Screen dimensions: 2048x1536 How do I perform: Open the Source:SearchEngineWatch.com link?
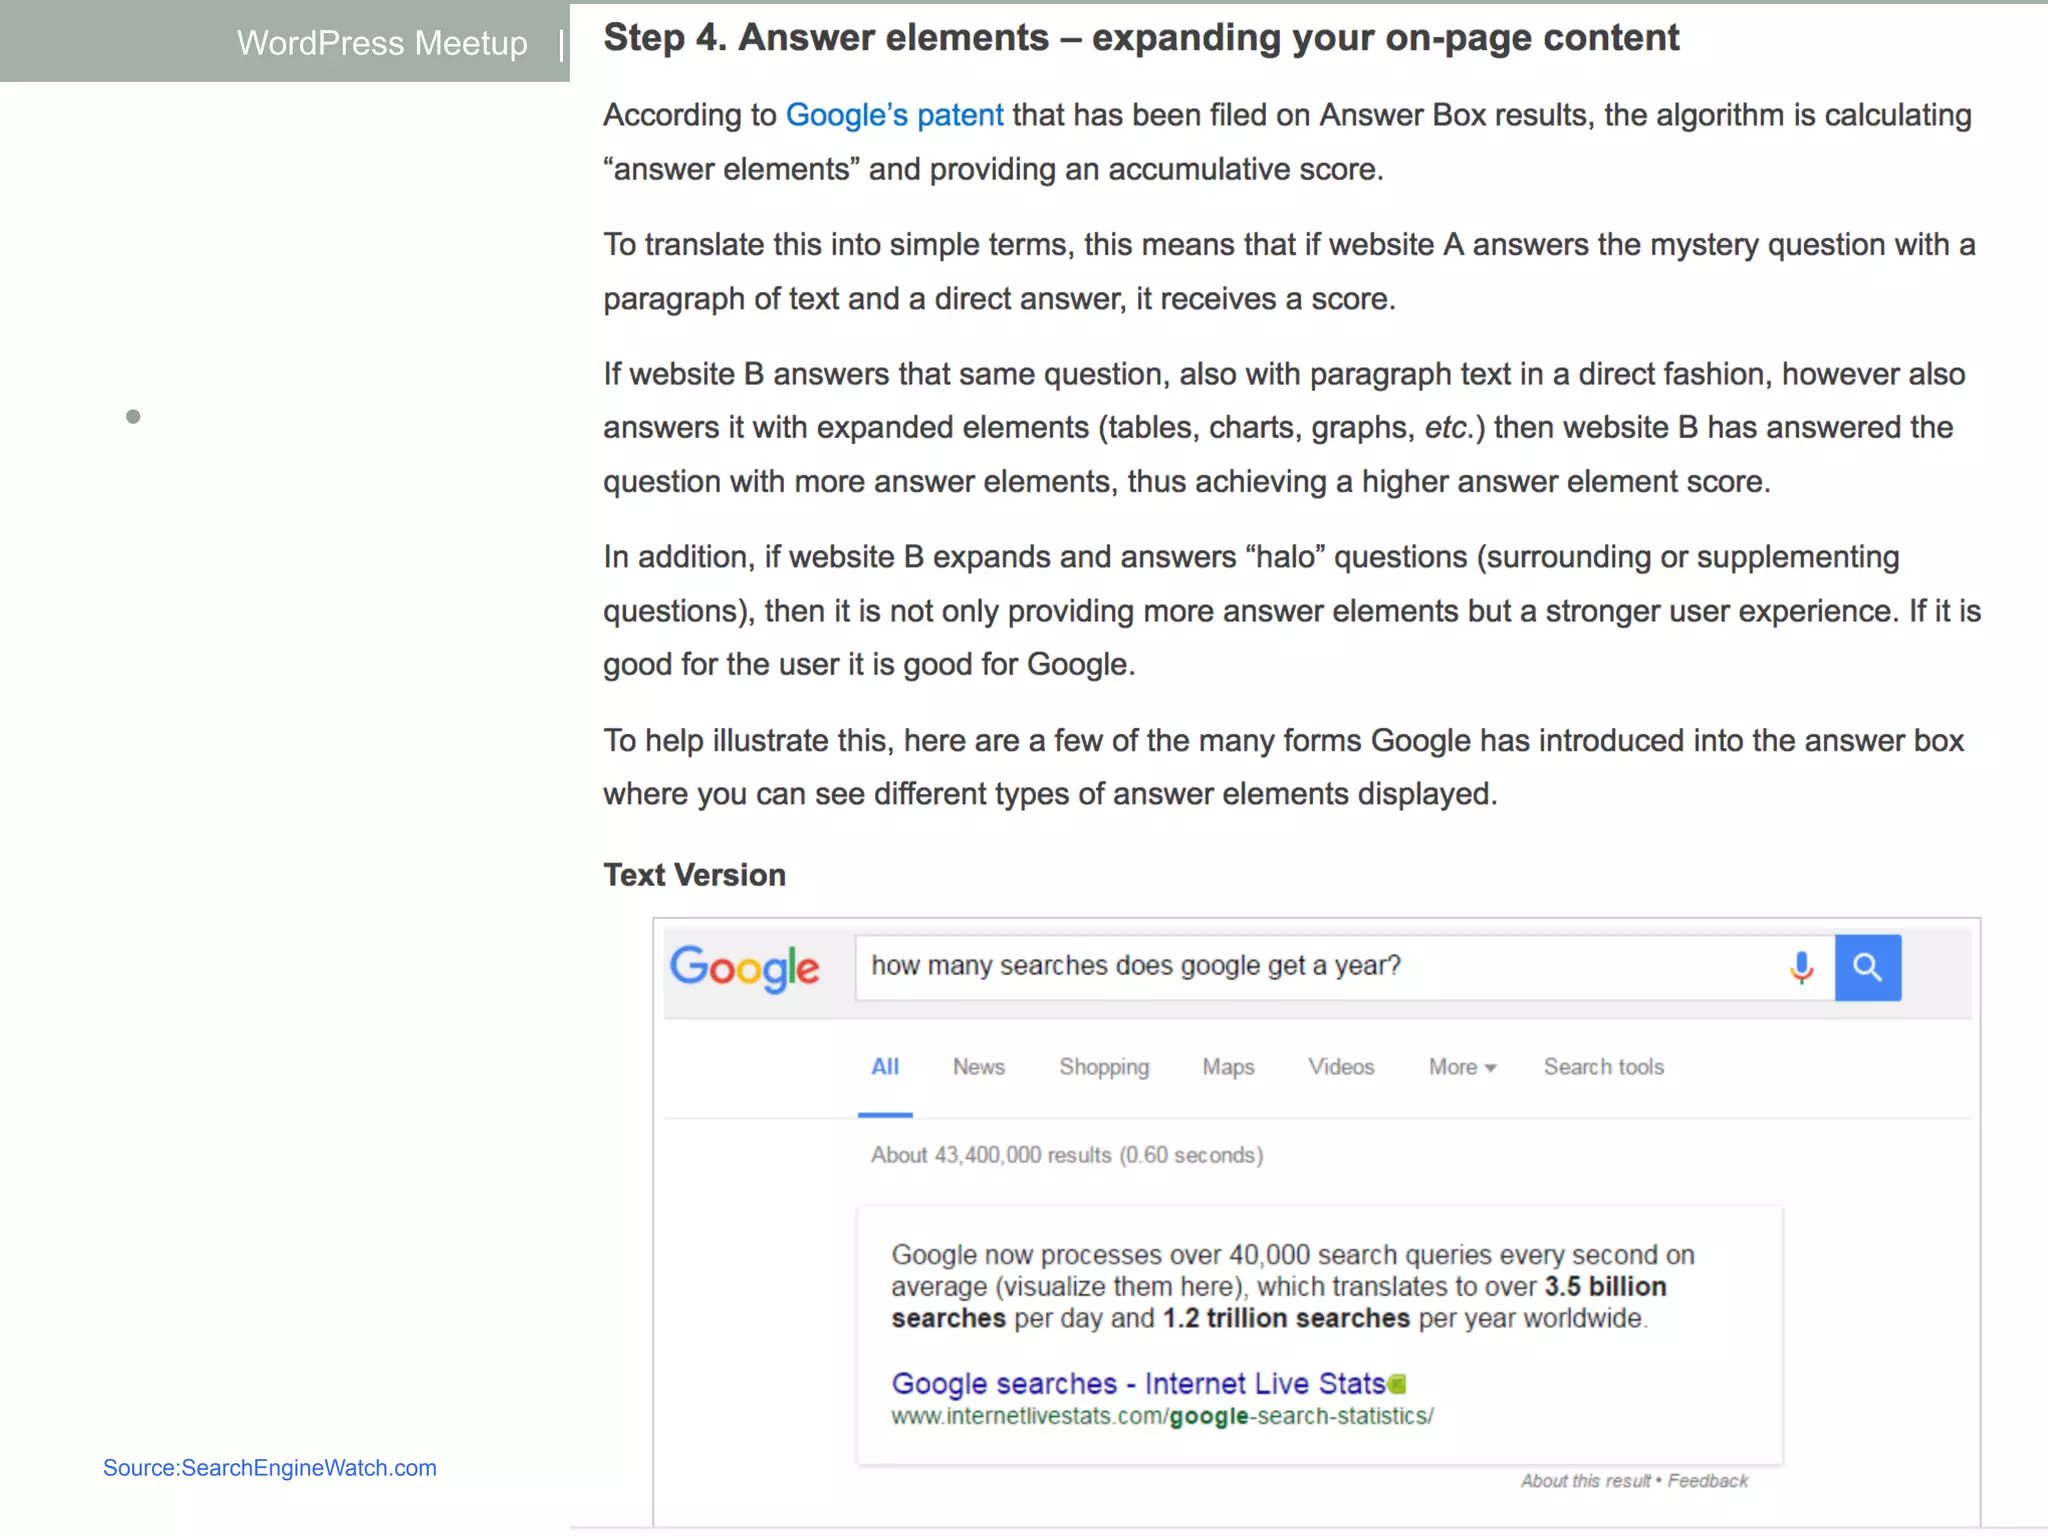pyautogui.click(x=270, y=1468)
